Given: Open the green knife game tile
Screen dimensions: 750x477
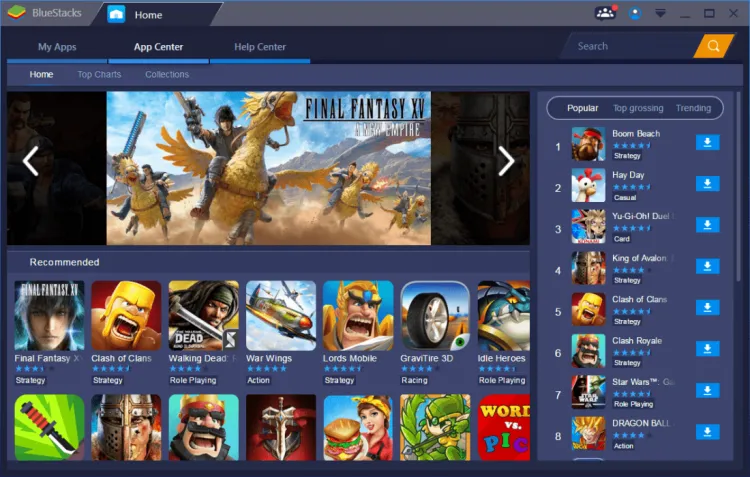Looking at the screenshot, I should [49, 427].
